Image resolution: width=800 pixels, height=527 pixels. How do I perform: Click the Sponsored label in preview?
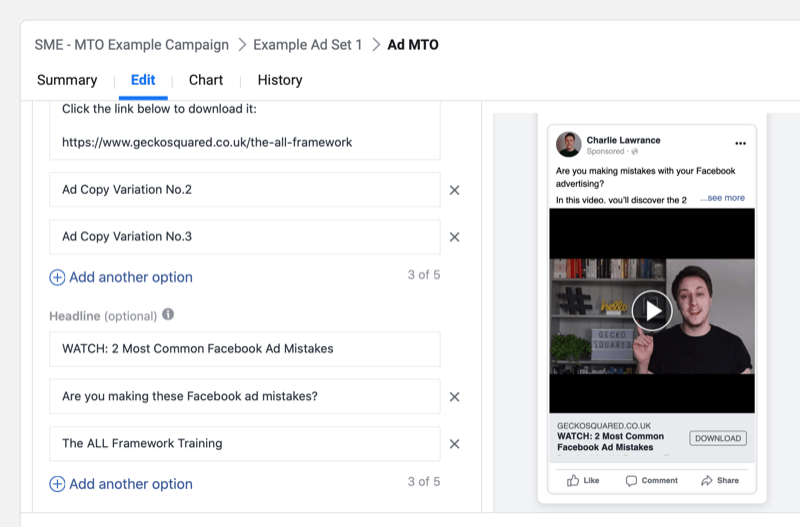point(605,152)
